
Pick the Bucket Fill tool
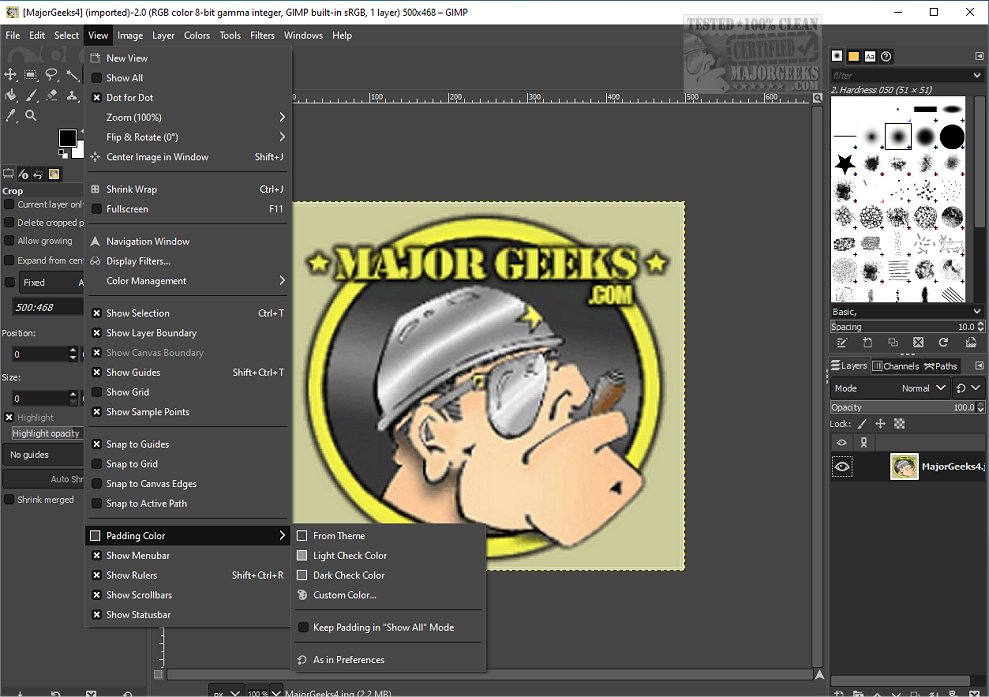tap(11, 96)
